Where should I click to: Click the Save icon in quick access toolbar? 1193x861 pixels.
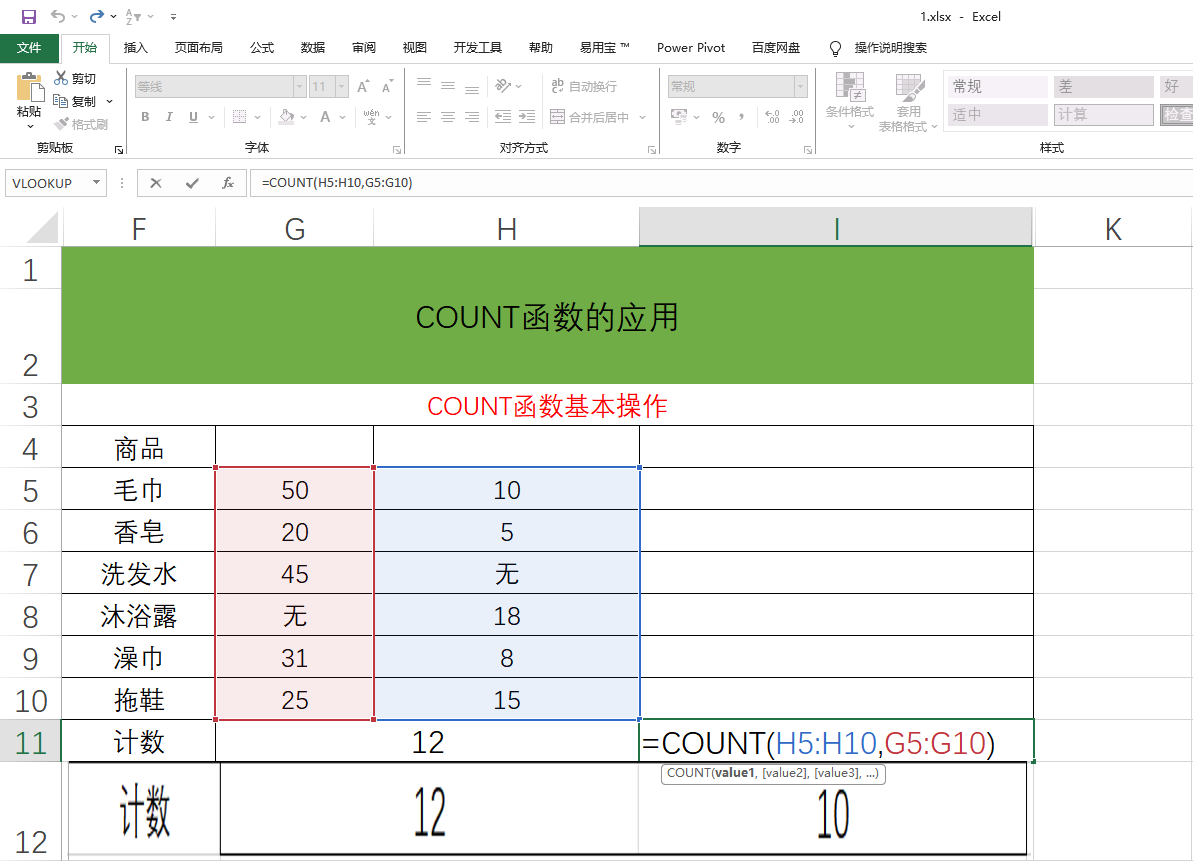(29, 17)
